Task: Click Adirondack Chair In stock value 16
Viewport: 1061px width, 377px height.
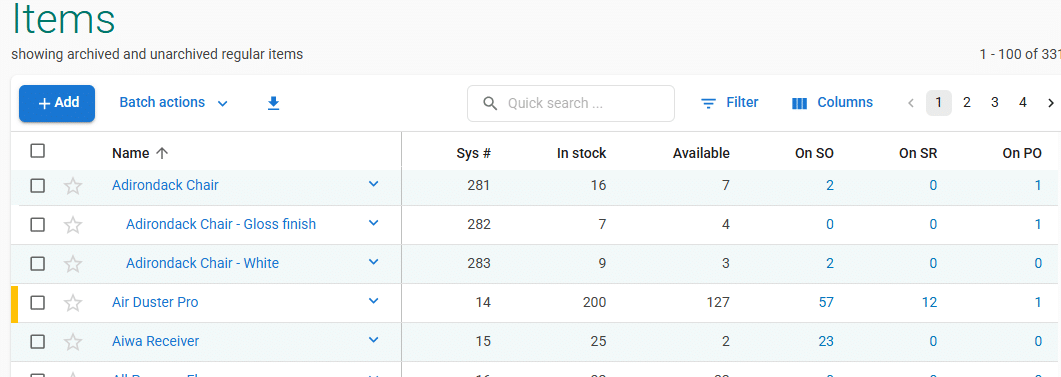Action: coord(598,185)
